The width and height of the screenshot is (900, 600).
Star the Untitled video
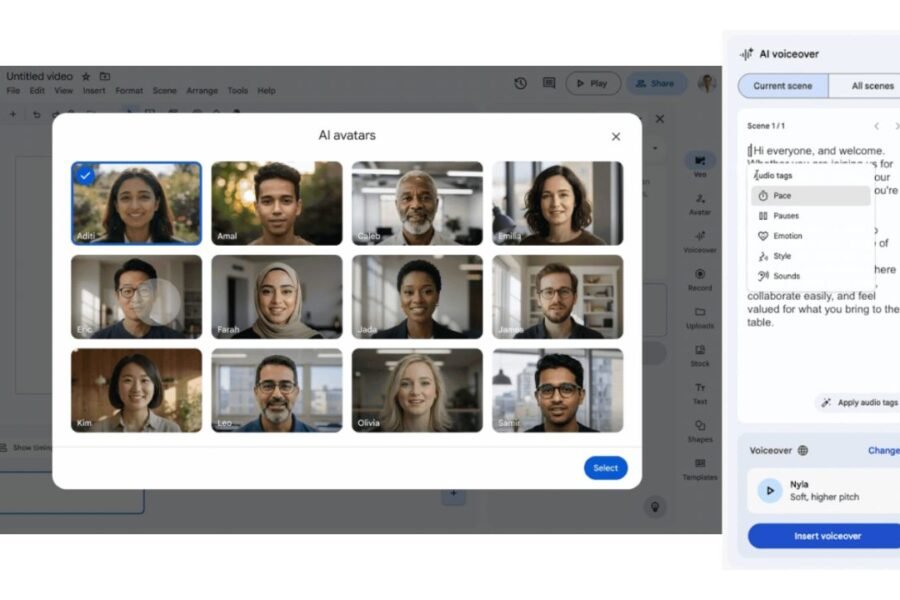pos(86,76)
